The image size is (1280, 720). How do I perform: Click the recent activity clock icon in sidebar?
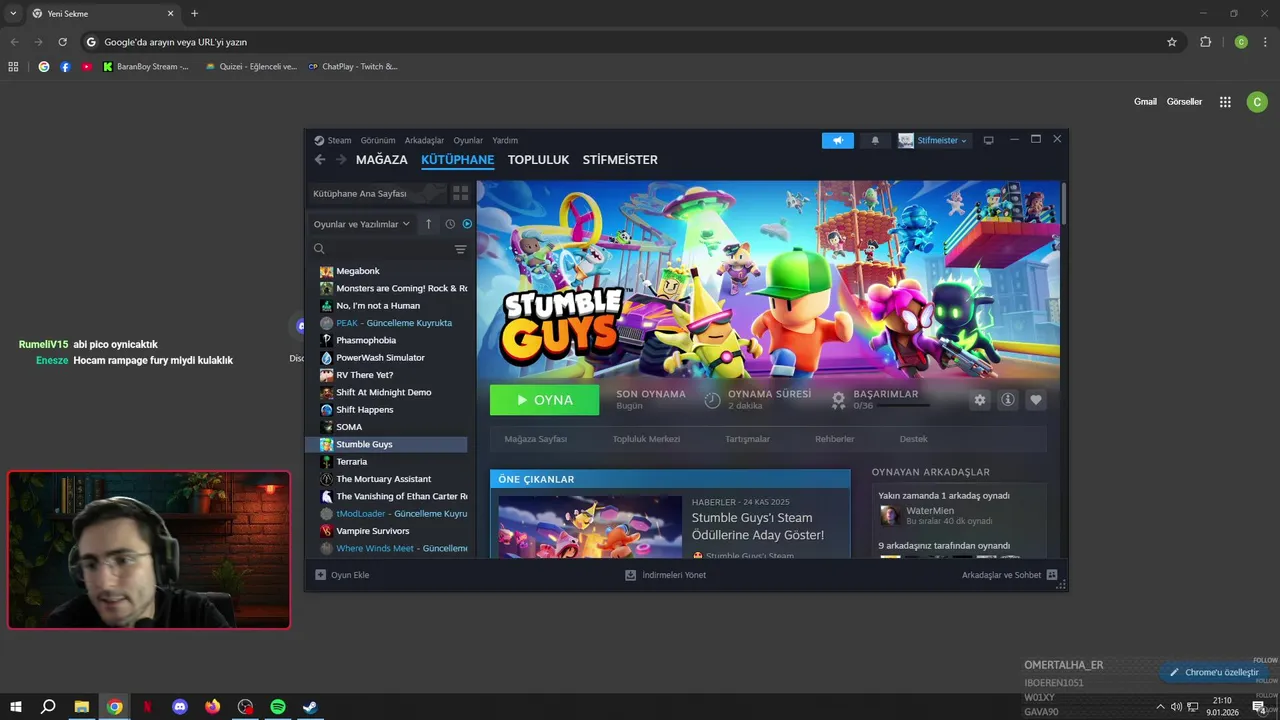450,224
